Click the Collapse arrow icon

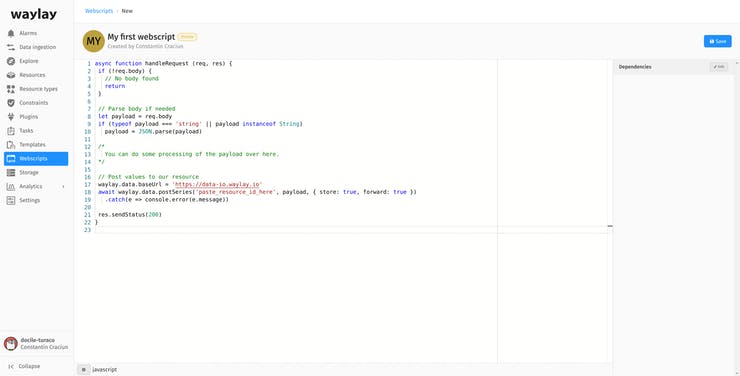11,367
